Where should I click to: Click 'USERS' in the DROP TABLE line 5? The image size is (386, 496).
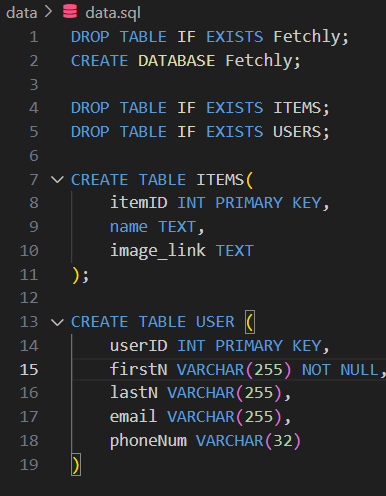coord(297,132)
